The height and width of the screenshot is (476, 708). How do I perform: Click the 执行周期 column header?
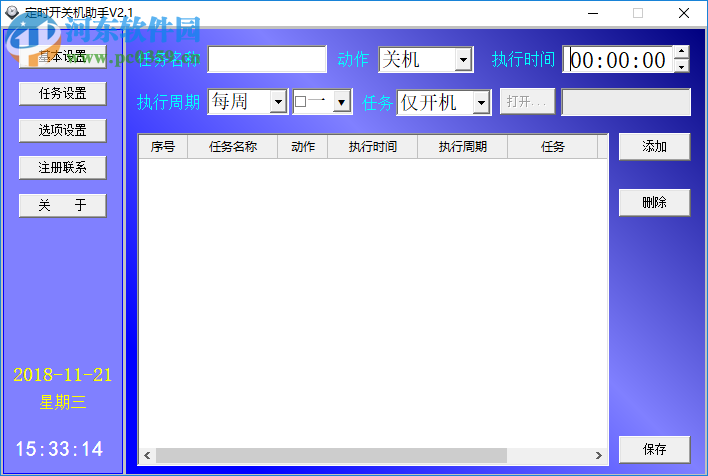coord(462,147)
